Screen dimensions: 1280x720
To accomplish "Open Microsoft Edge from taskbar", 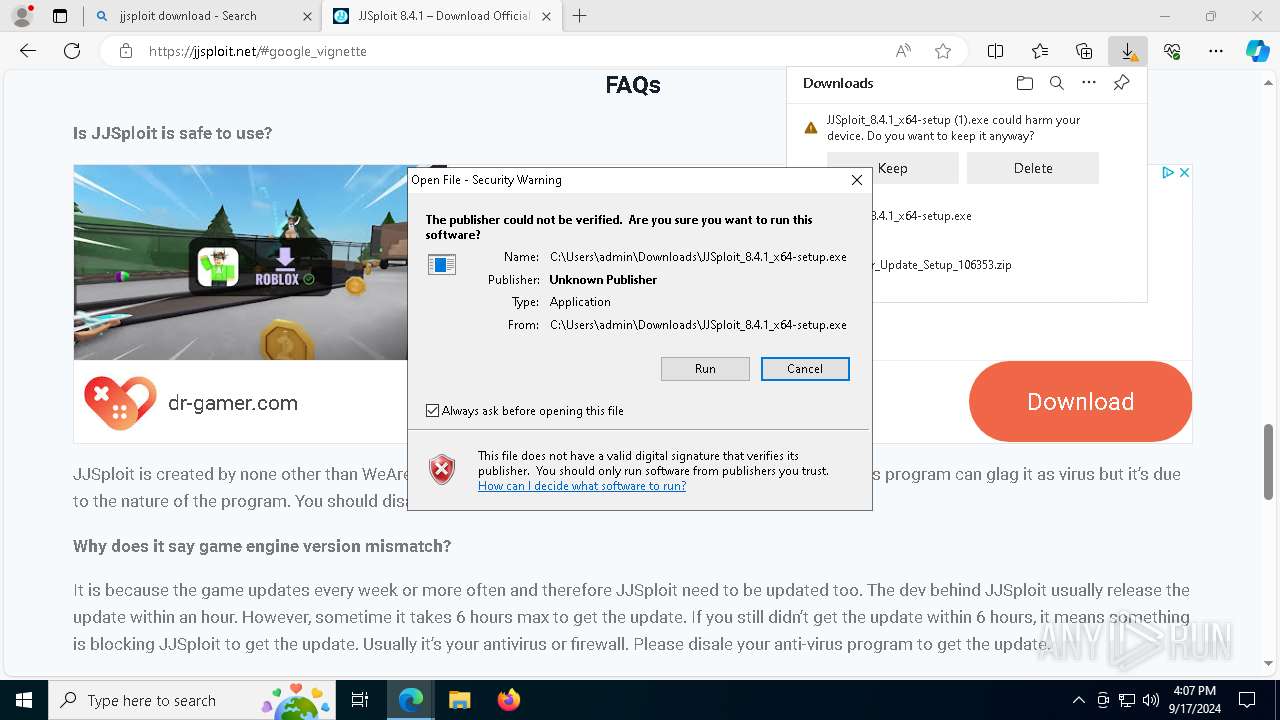I will [x=411, y=700].
